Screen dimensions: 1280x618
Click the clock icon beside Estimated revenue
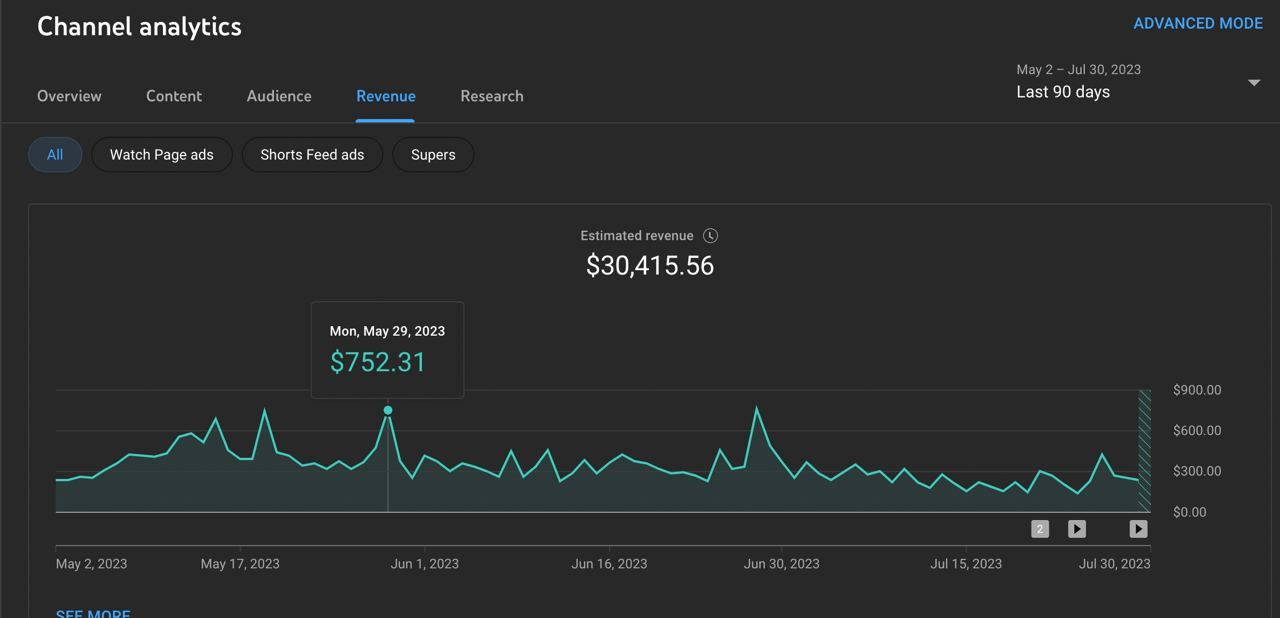[x=710, y=236]
